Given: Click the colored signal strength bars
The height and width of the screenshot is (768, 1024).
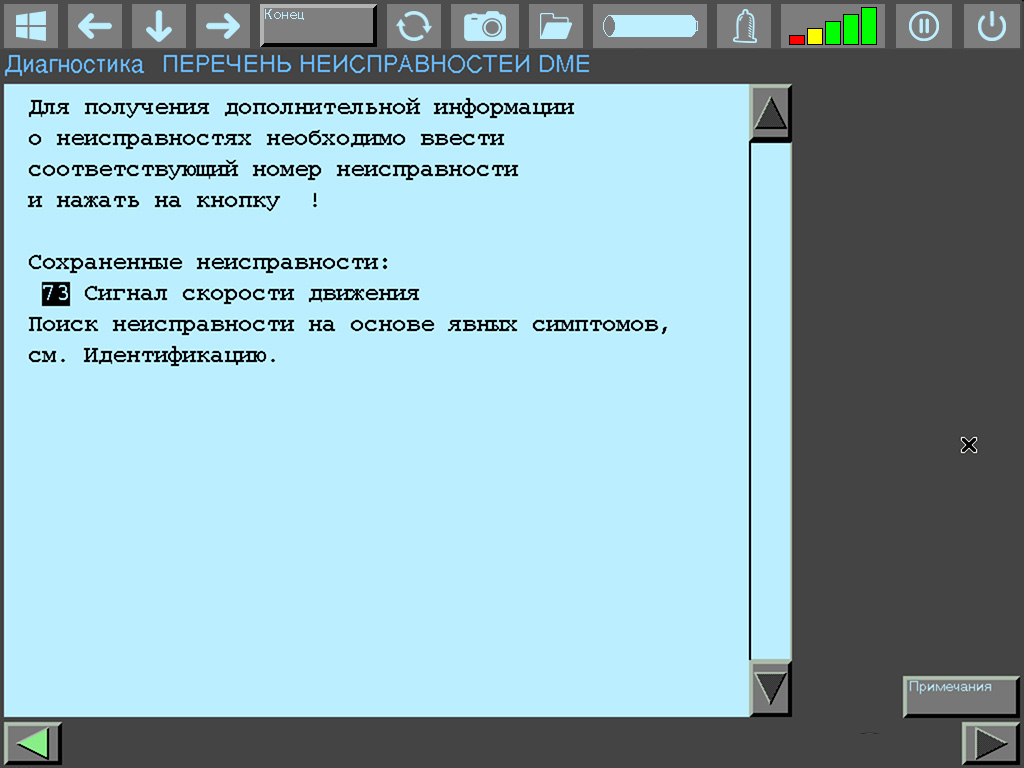Looking at the screenshot, I should pyautogui.click(x=833, y=26).
